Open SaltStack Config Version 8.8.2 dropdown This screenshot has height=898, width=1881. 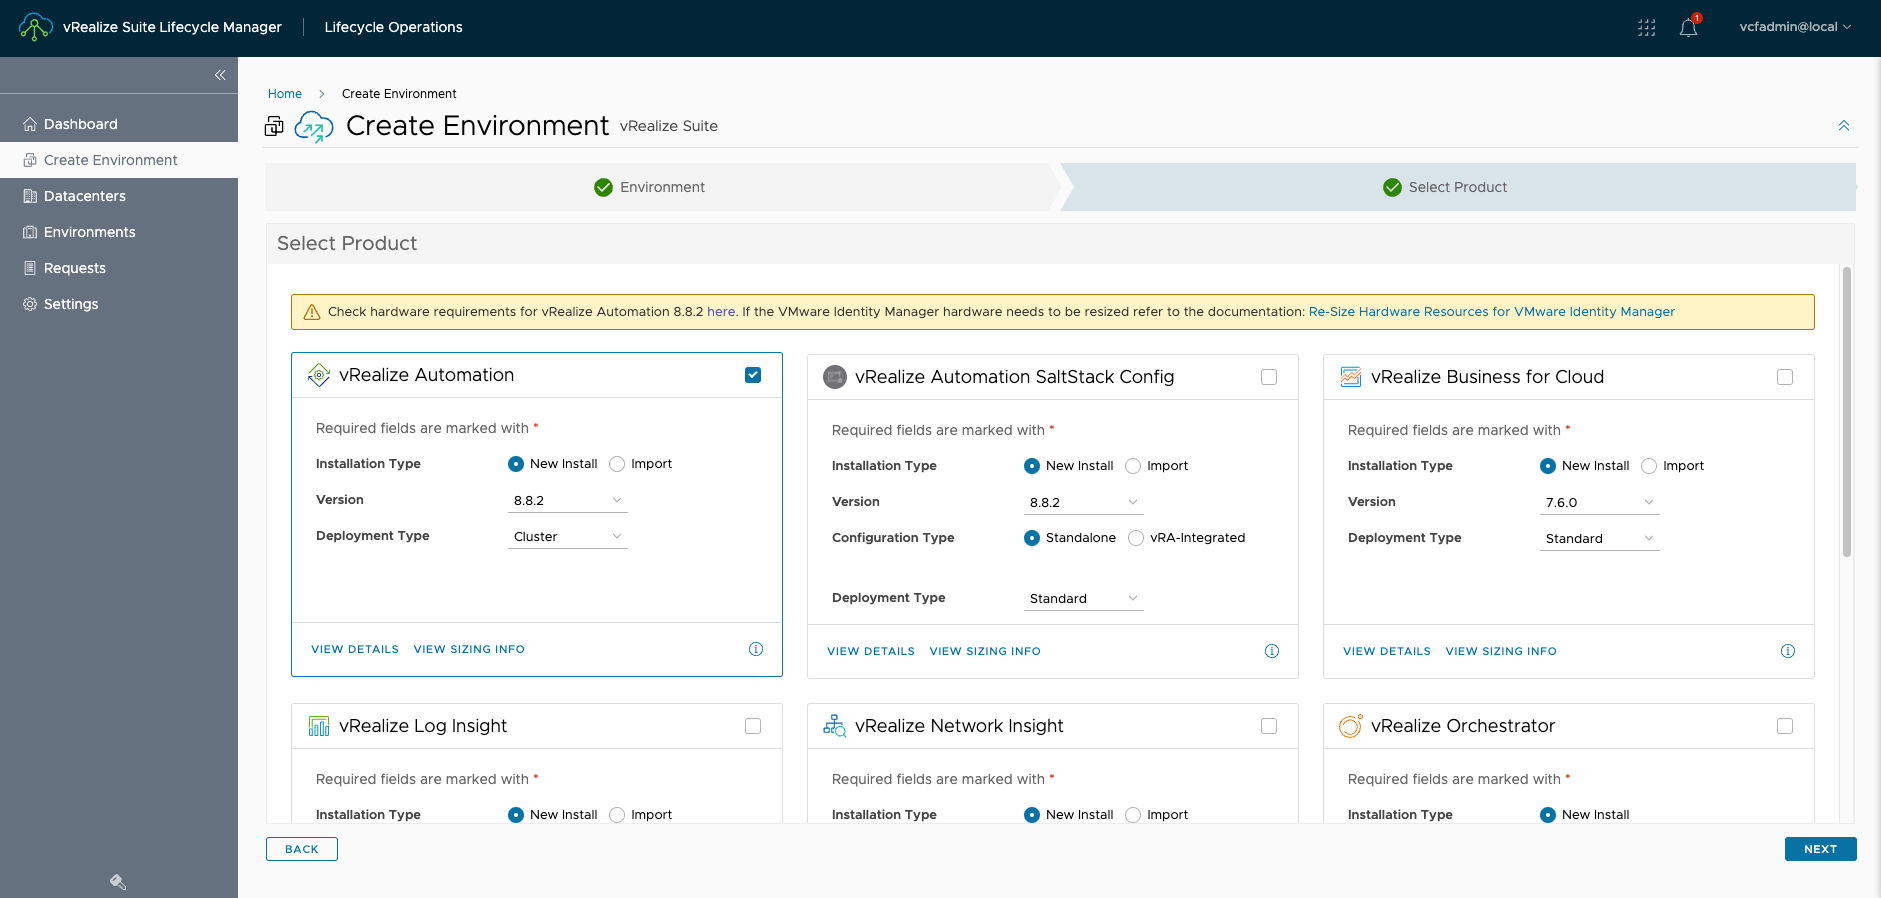pos(1084,502)
